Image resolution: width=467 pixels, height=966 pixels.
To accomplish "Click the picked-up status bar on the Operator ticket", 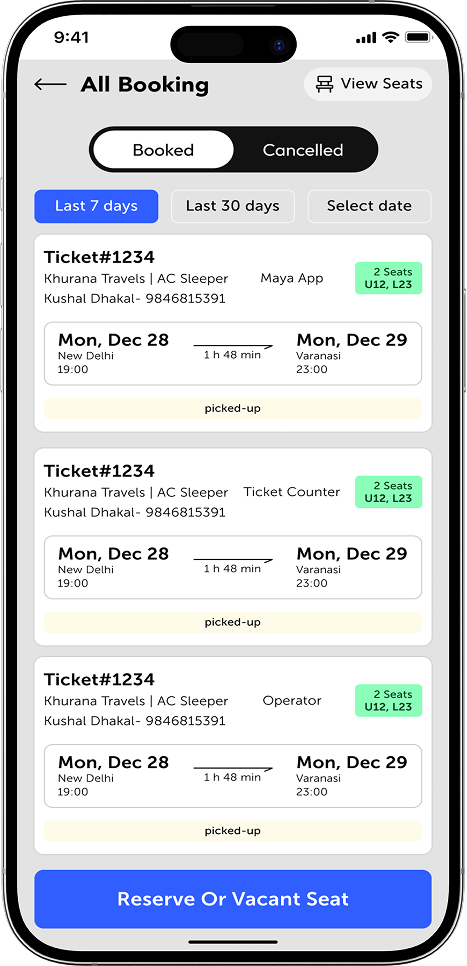I will pyautogui.click(x=233, y=830).
